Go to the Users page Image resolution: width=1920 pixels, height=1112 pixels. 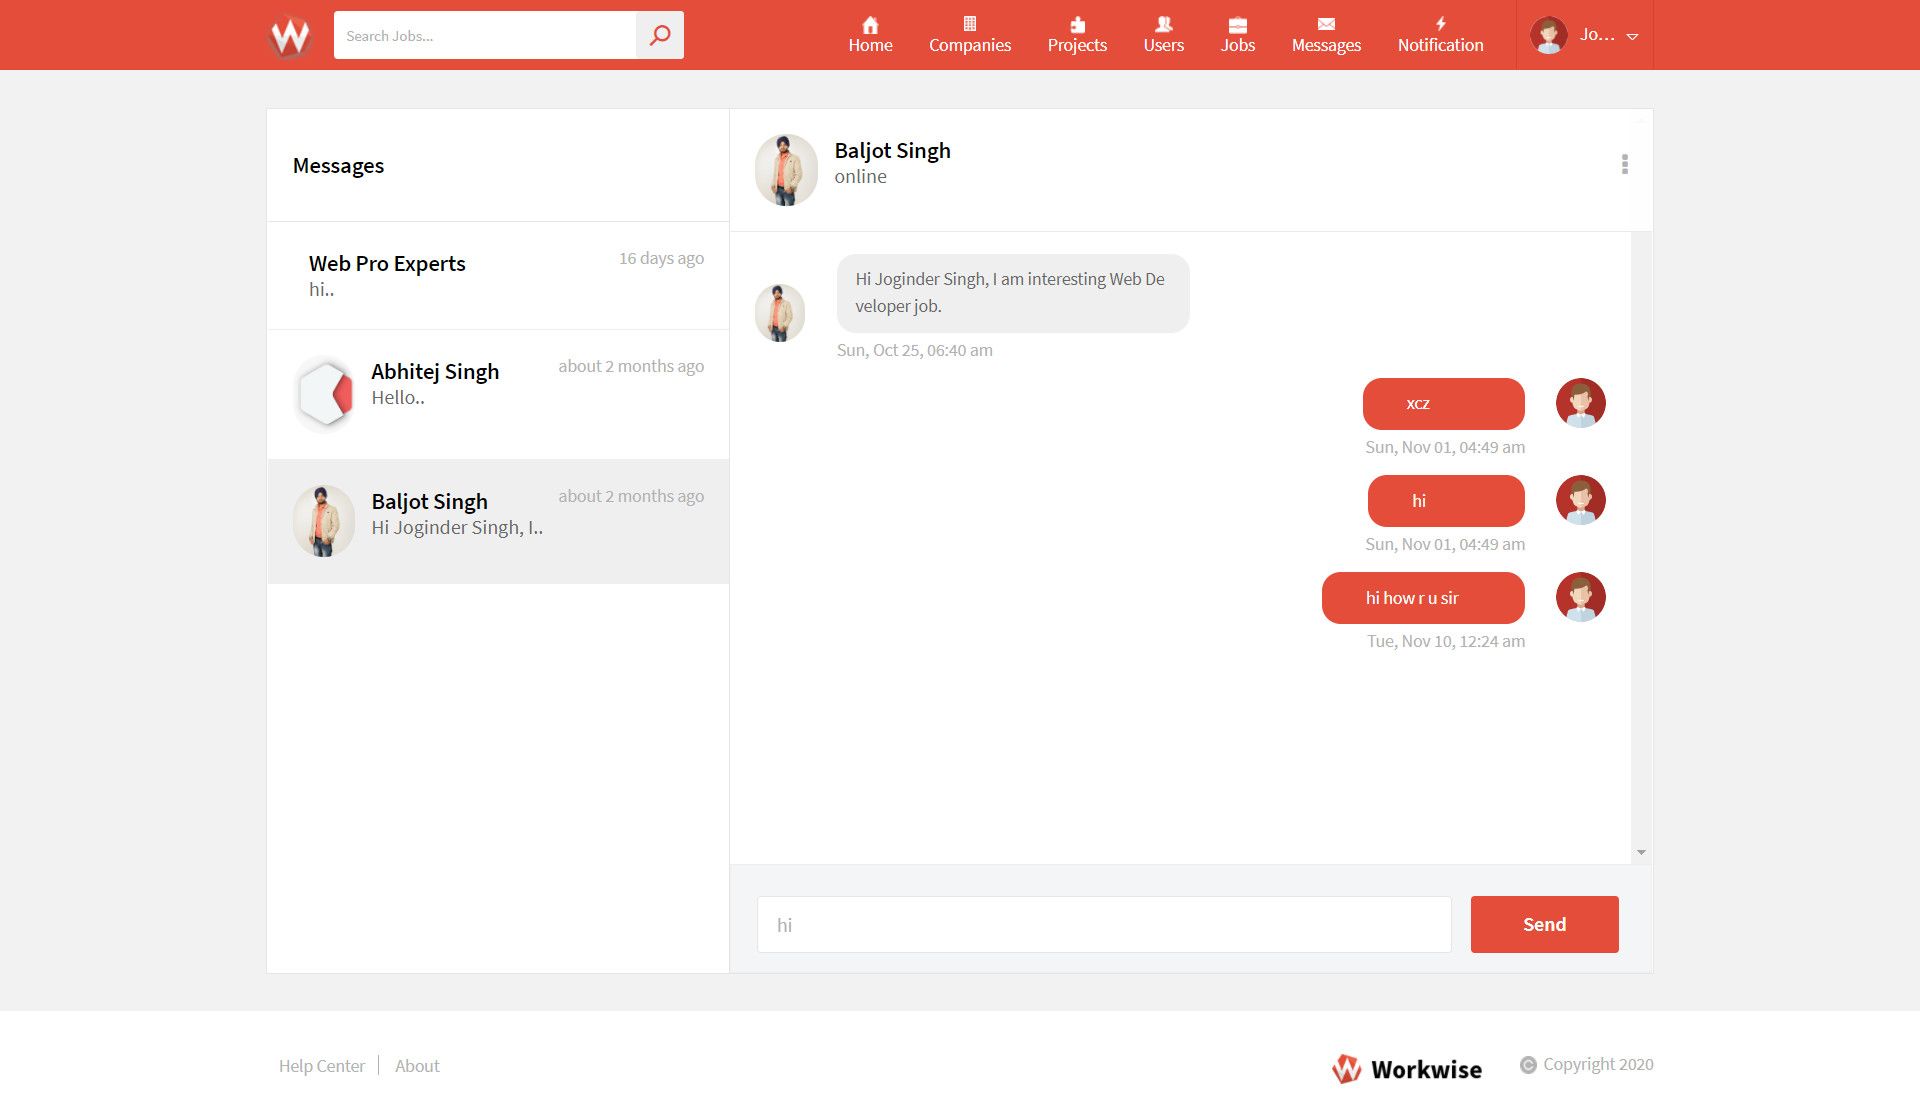coord(1163,35)
